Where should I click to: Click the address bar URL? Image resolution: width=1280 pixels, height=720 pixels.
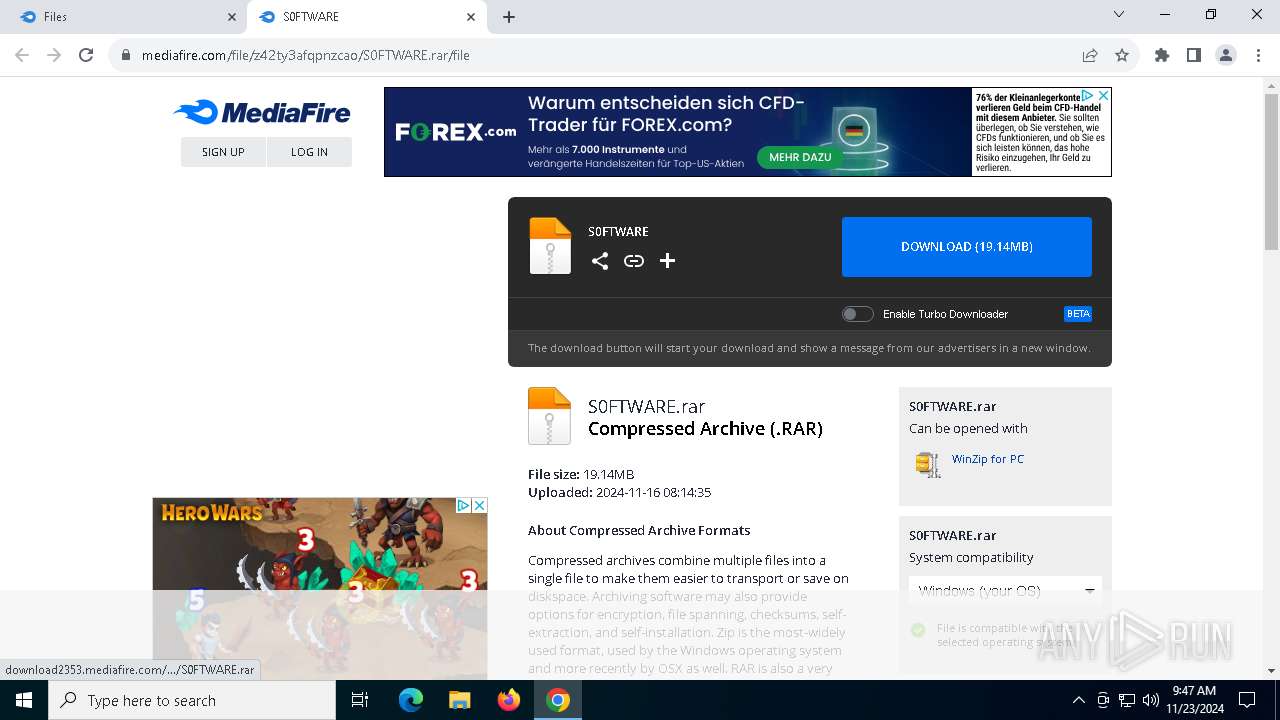[x=306, y=55]
